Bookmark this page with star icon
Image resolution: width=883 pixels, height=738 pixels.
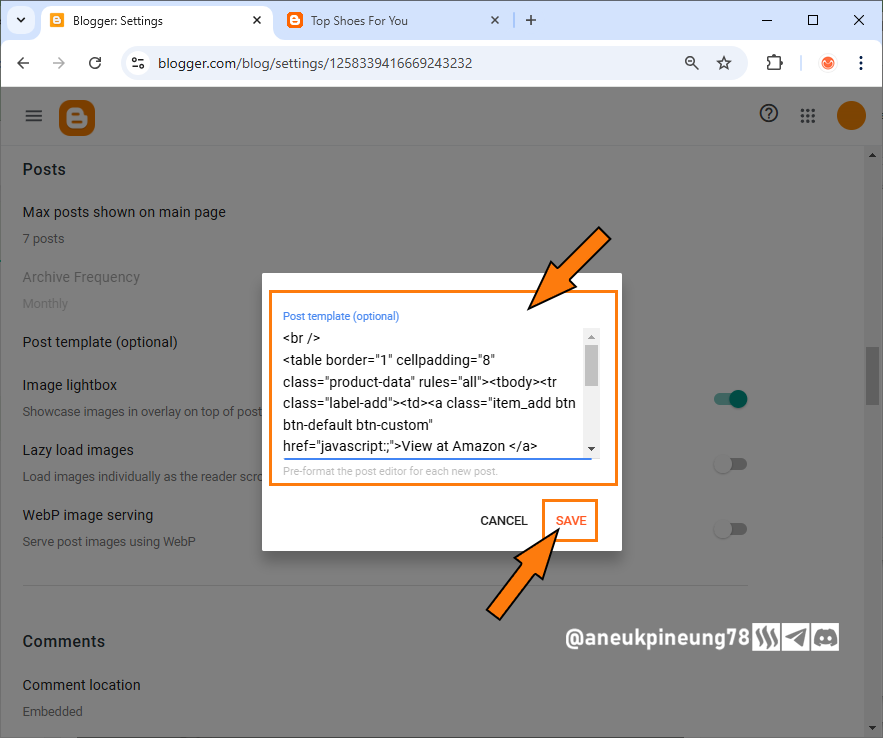(724, 63)
